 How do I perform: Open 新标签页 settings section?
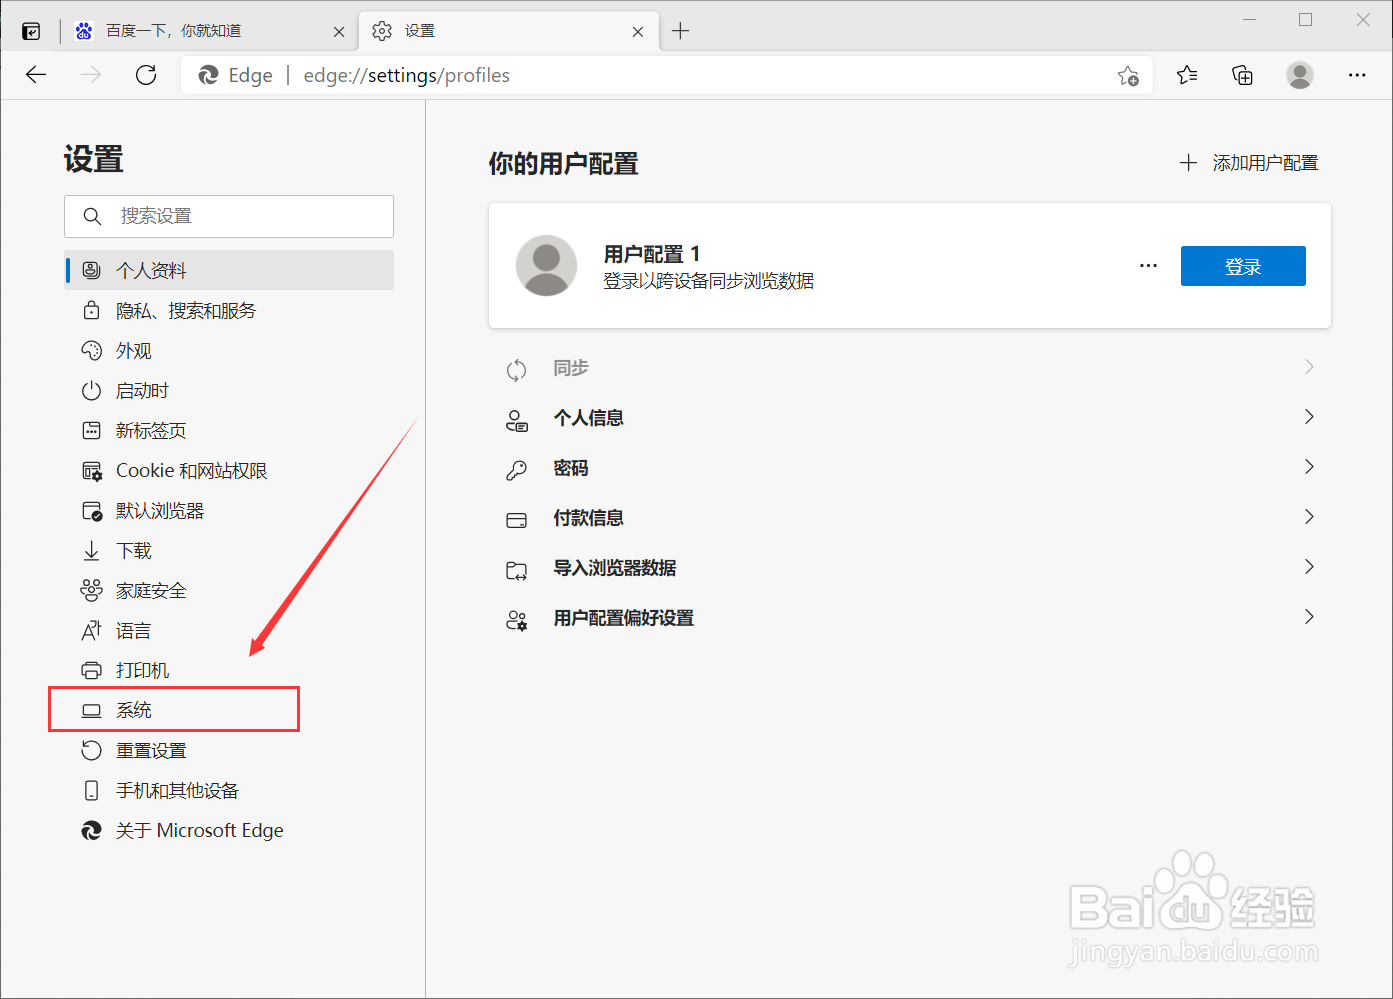point(229,430)
